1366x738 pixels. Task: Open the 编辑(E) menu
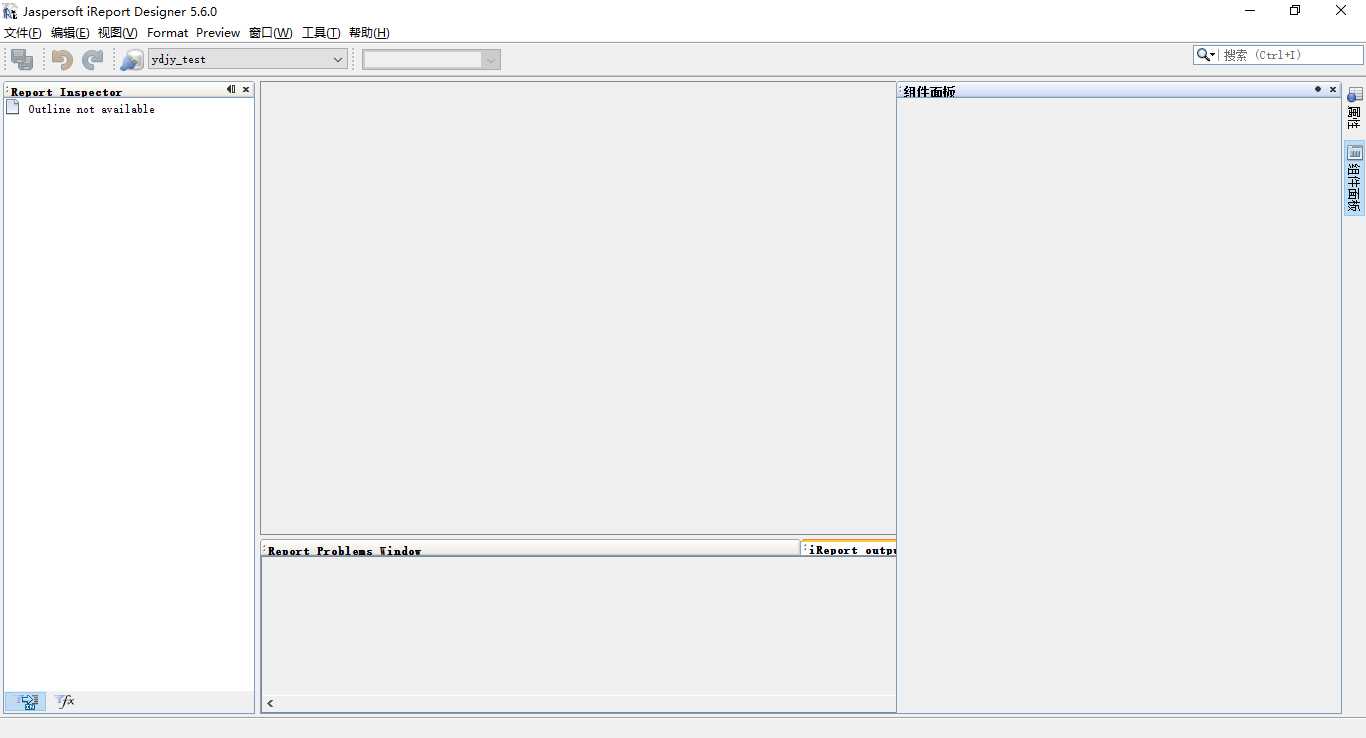pyautogui.click(x=70, y=33)
